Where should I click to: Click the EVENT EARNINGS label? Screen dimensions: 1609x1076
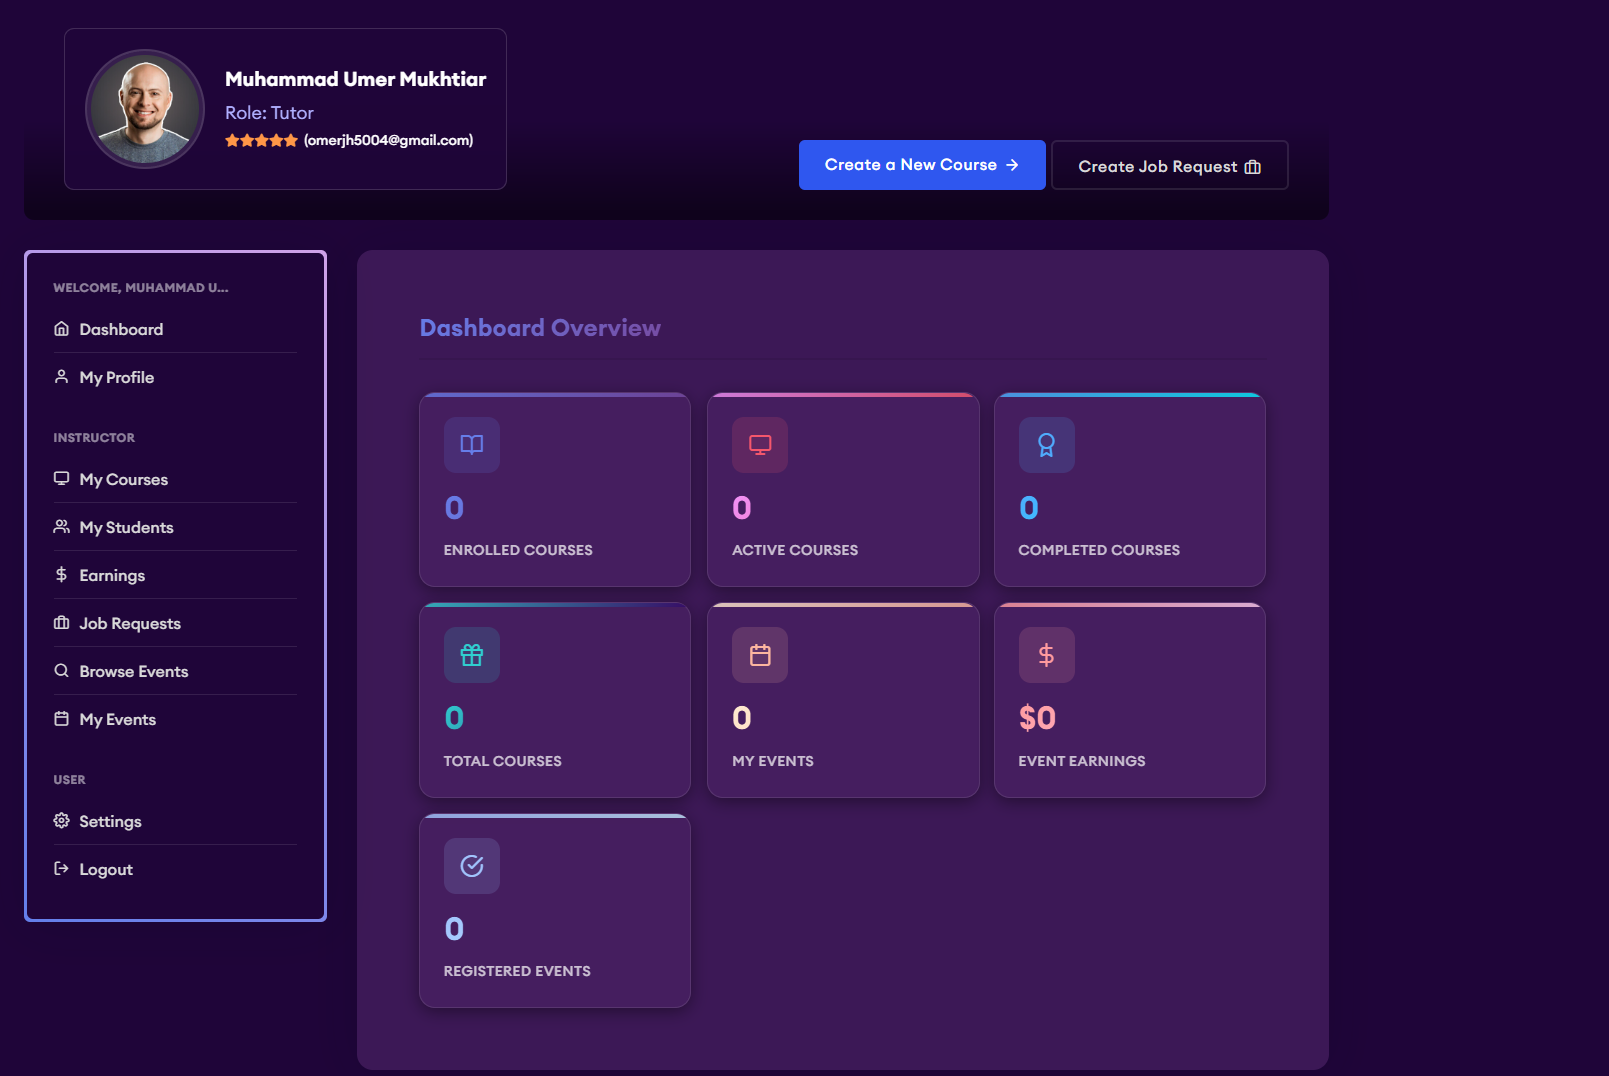click(x=1082, y=761)
